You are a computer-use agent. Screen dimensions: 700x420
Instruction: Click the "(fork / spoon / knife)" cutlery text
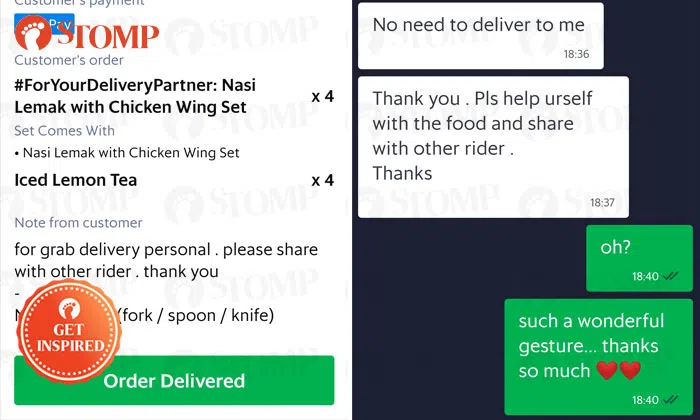[x=195, y=315]
